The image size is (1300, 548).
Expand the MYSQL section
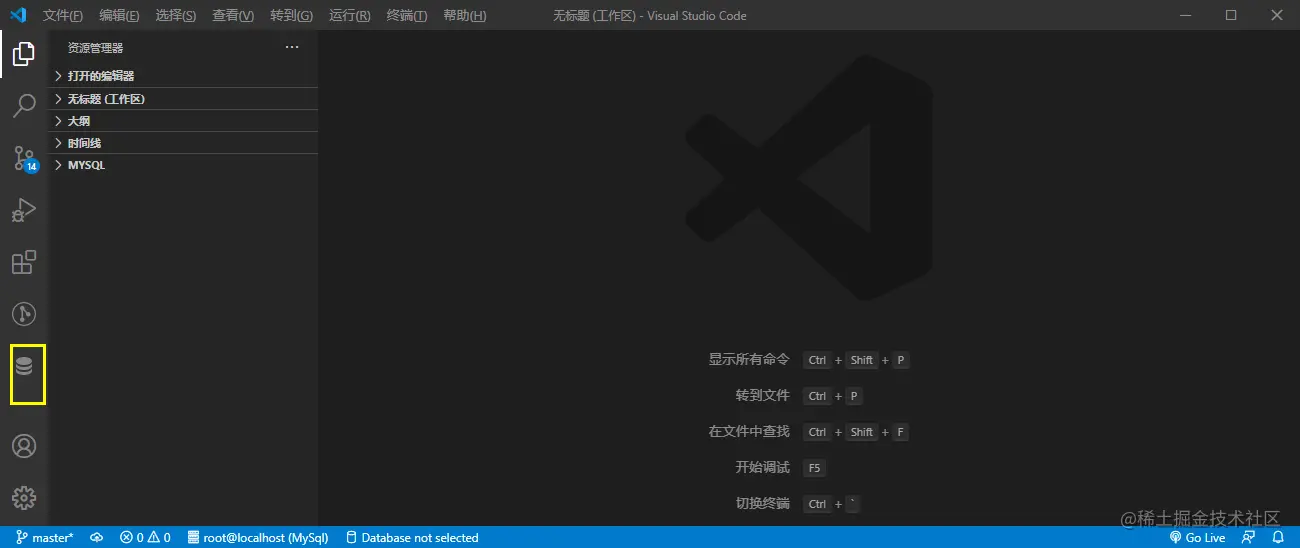tap(184, 165)
